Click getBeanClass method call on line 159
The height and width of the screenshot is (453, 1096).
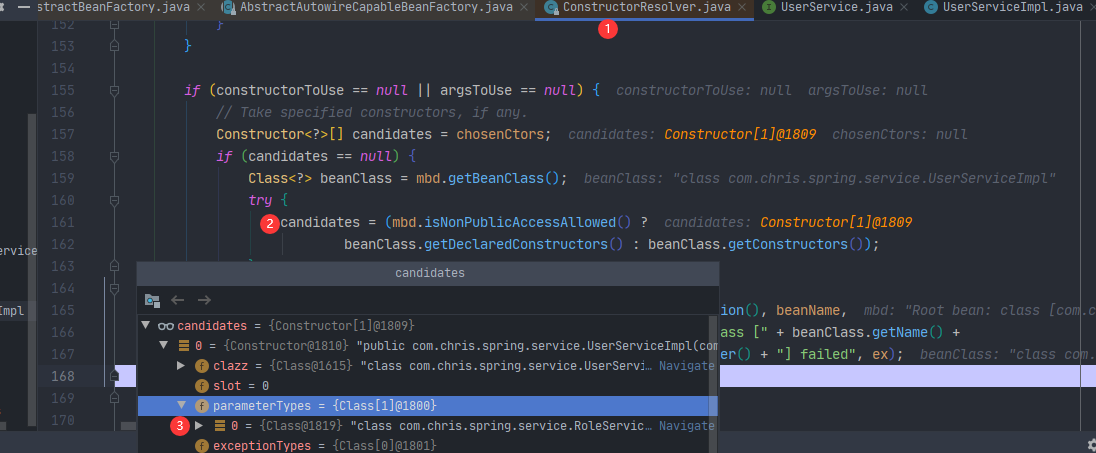coord(496,178)
